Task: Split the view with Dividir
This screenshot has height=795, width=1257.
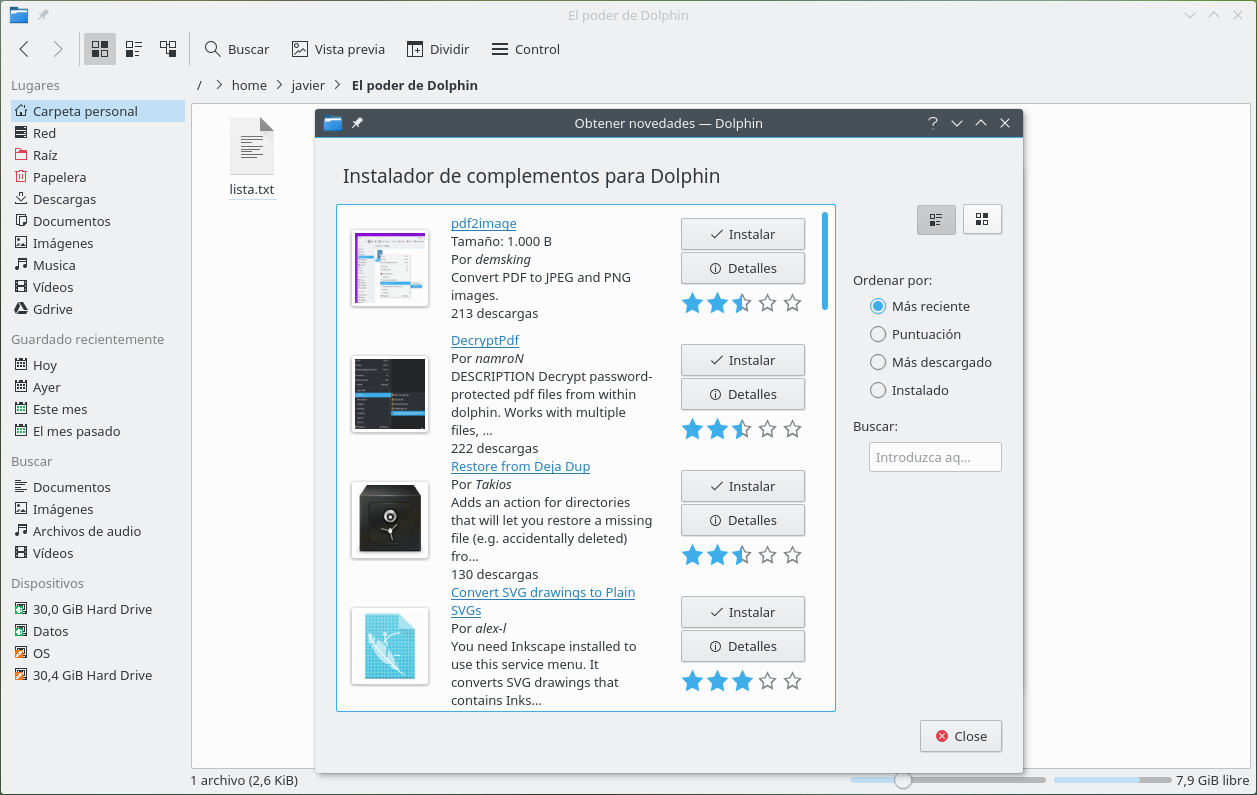Action: (x=438, y=49)
